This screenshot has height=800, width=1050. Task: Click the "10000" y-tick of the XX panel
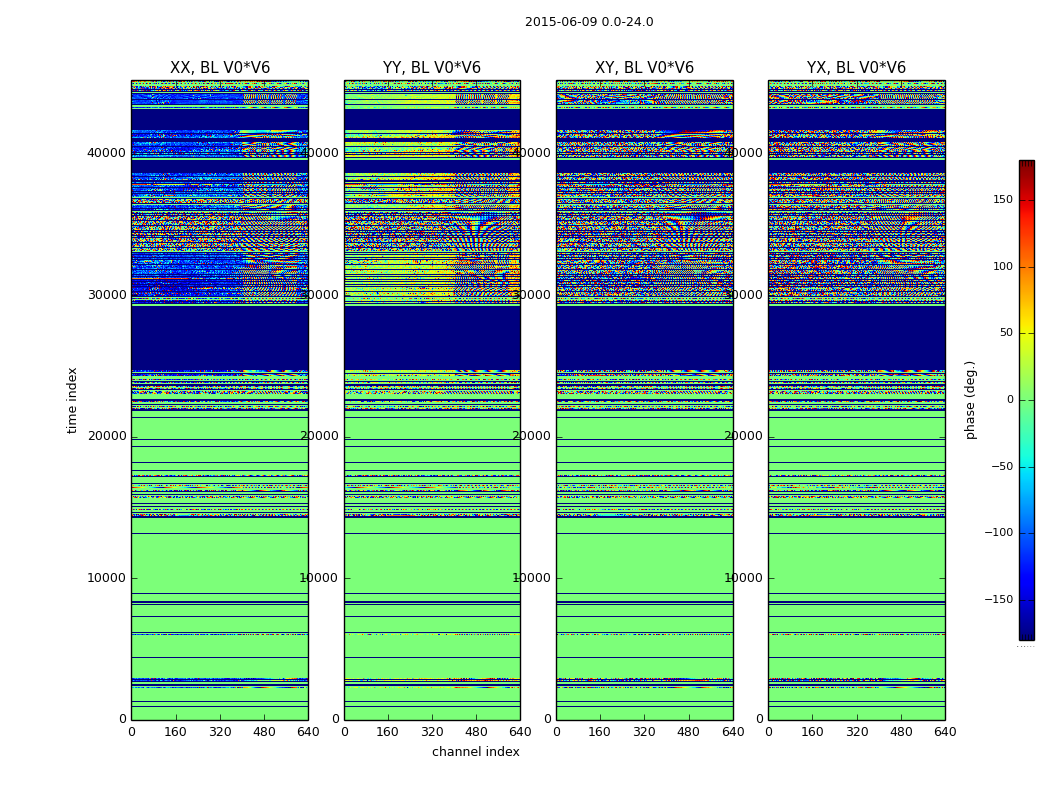tap(107, 578)
